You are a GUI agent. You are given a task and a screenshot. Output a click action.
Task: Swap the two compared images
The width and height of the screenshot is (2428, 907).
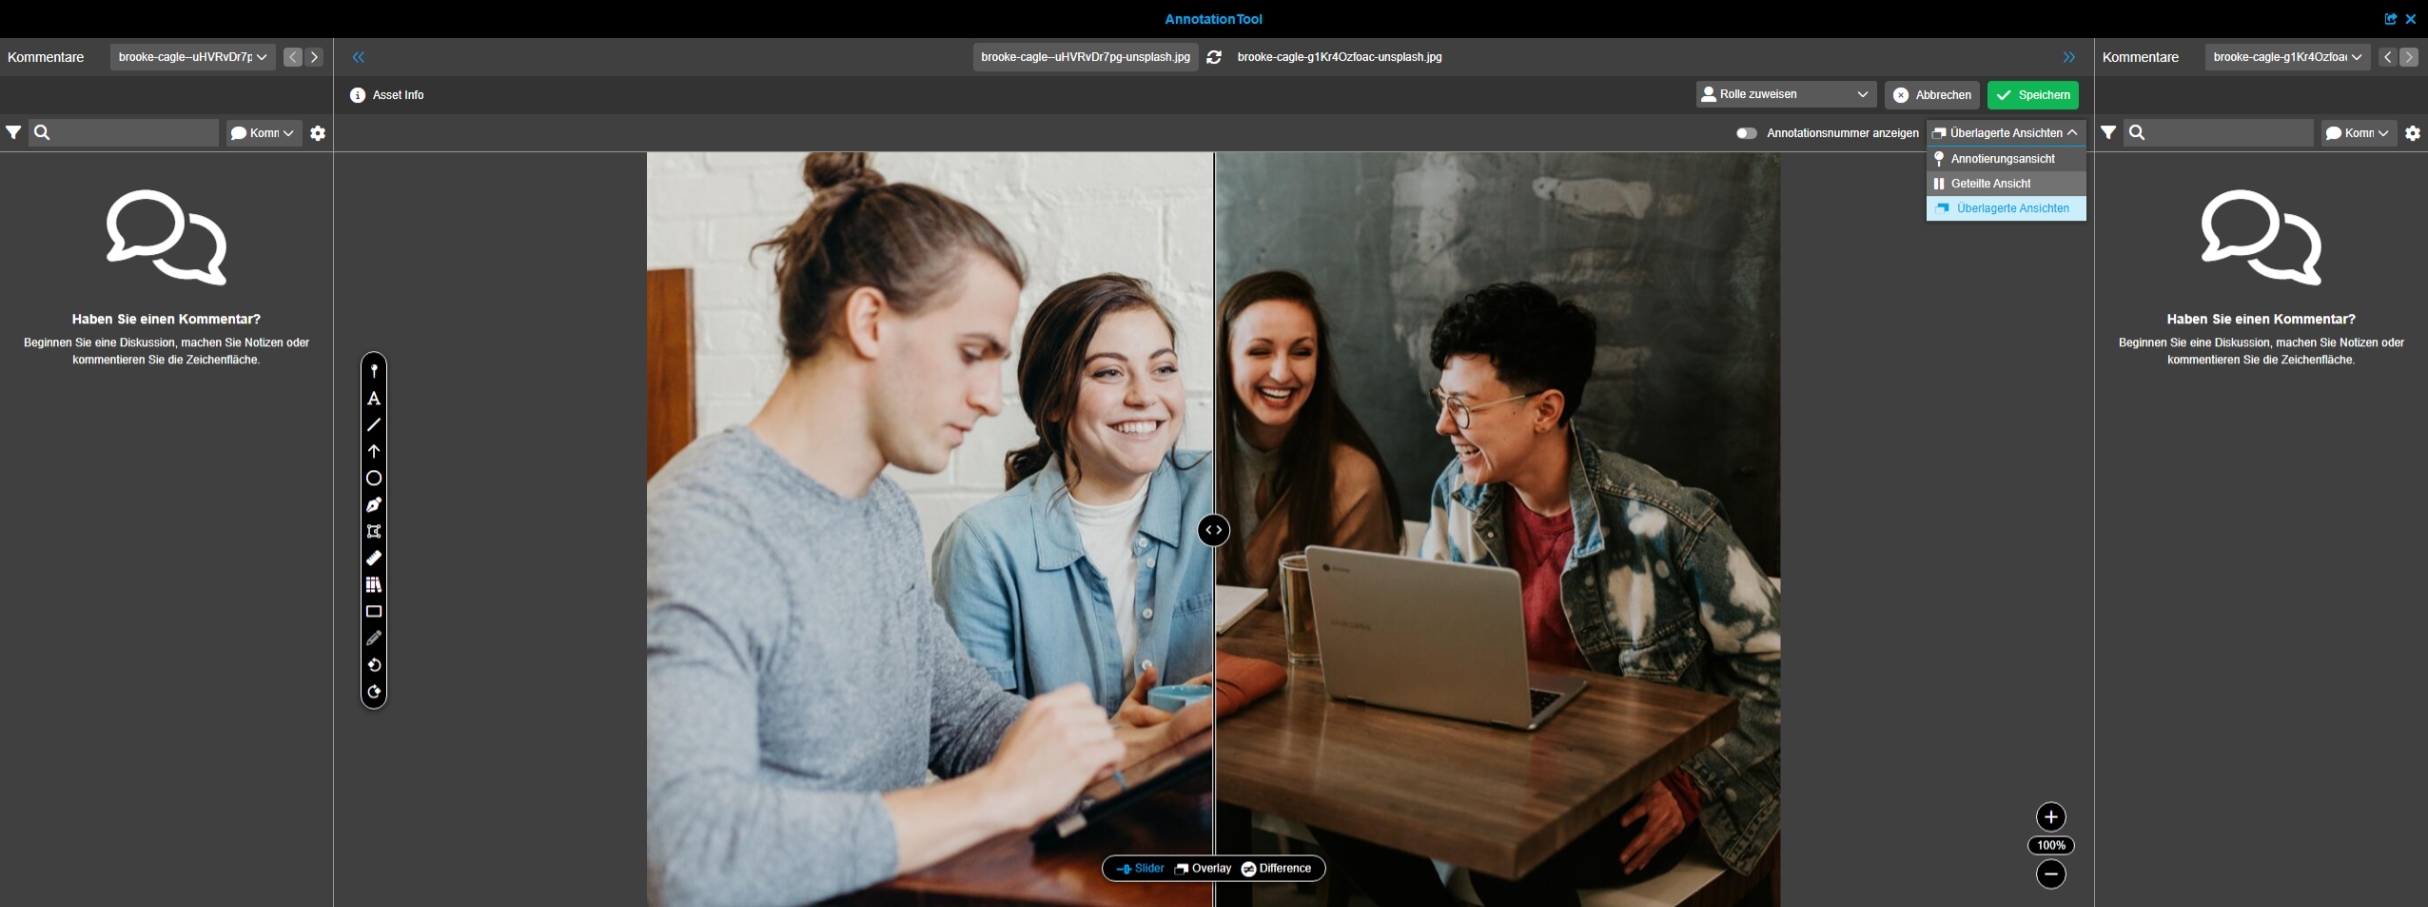(1214, 57)
